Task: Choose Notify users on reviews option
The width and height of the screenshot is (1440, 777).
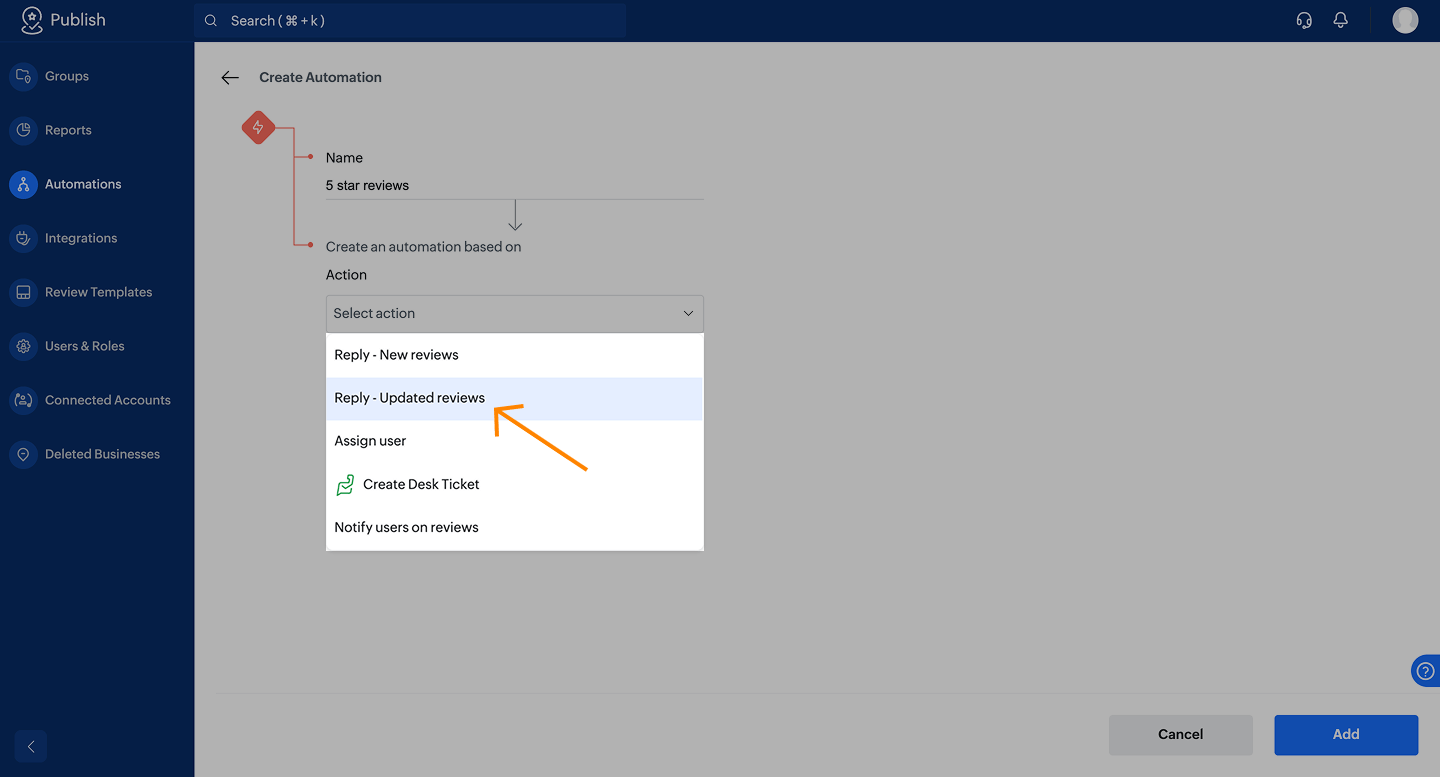Action: click(x=515, y=527)
